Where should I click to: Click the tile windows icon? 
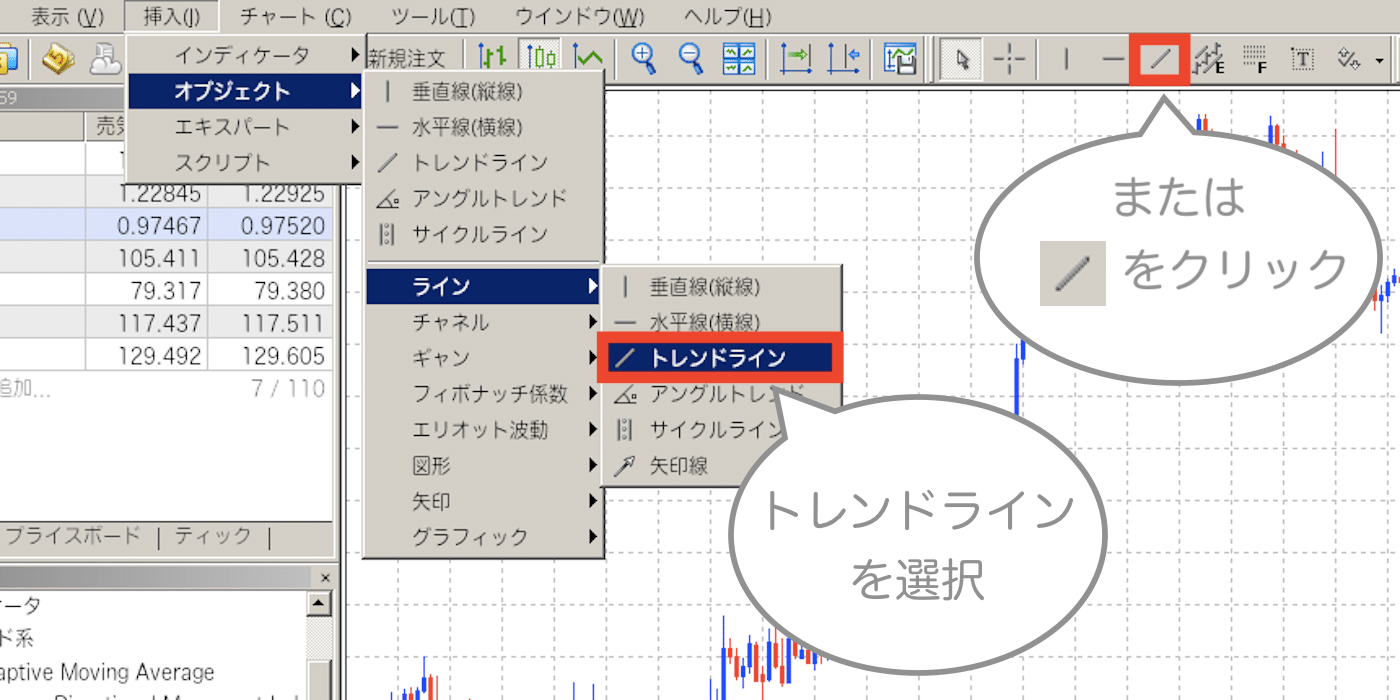coord(739,59)
